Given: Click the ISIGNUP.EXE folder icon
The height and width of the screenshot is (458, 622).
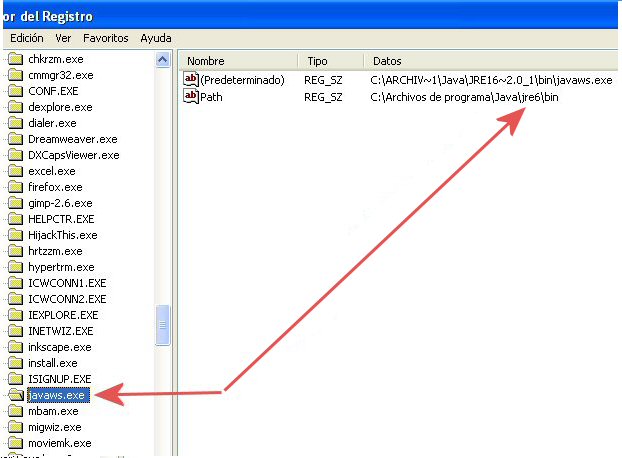Looking at the screenshot, I should [15, 379].
